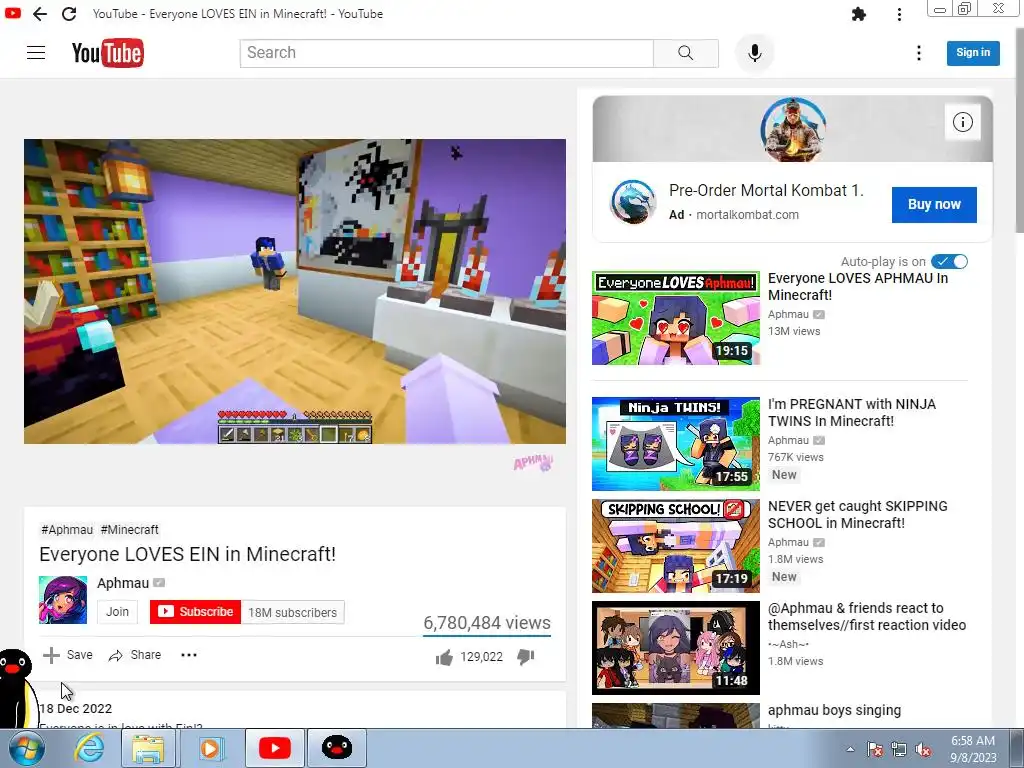1024x768 pixels.
Task: Select the YouTube taskbar app
Action: 274,748
